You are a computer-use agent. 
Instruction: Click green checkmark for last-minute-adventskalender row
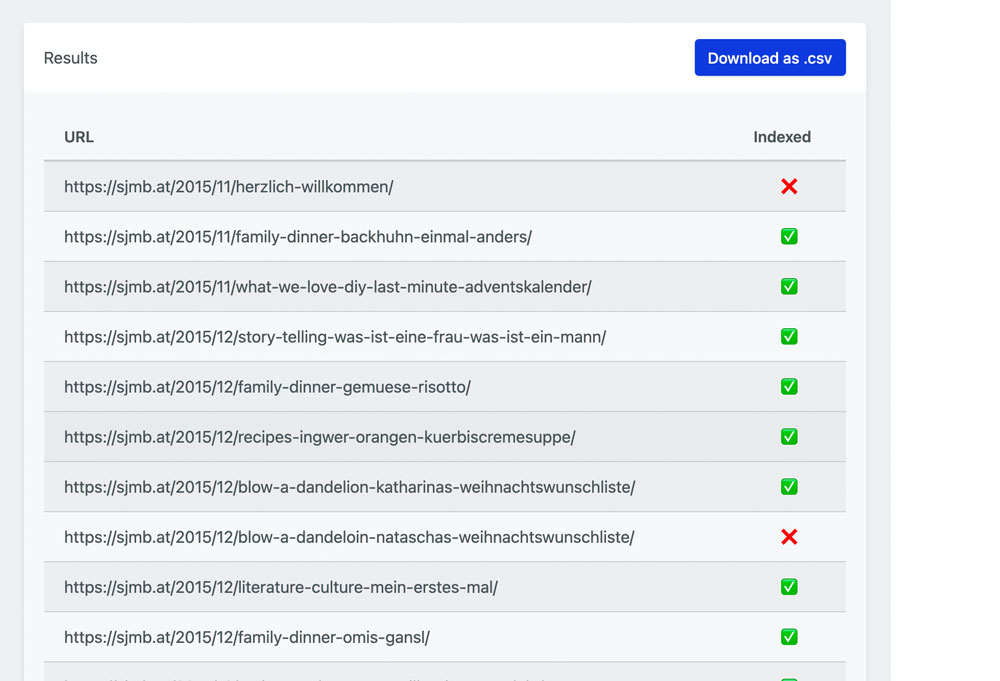(789, 287)
